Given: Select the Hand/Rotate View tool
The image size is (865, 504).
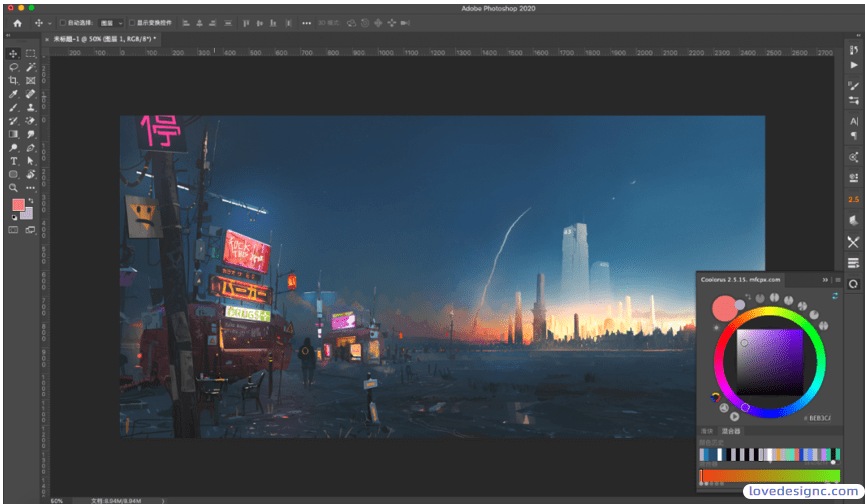Looking at the screenshot, I should (x=30, y=174).
